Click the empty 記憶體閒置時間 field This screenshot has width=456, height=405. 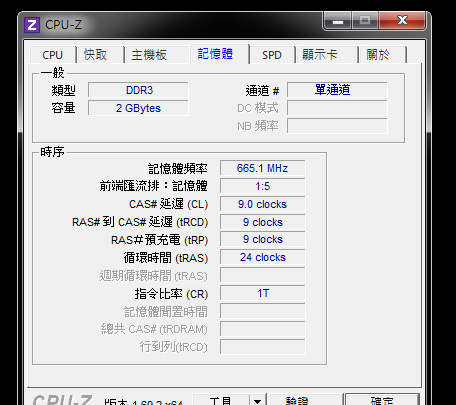[263, 311]
